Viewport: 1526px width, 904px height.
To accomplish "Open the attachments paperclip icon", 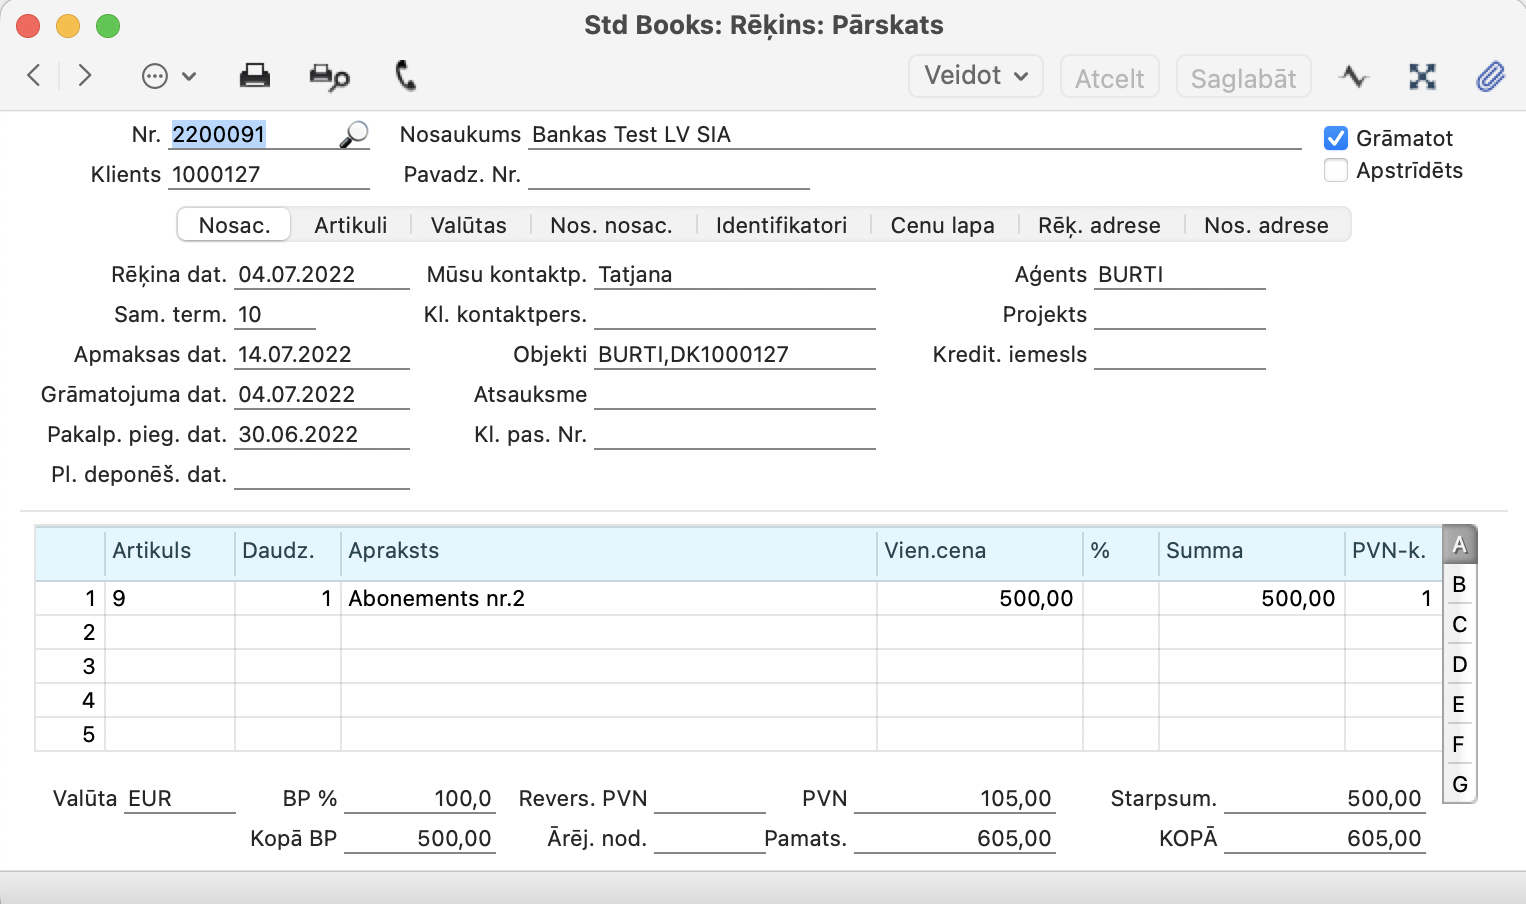I will click(x=1490, y=77).
